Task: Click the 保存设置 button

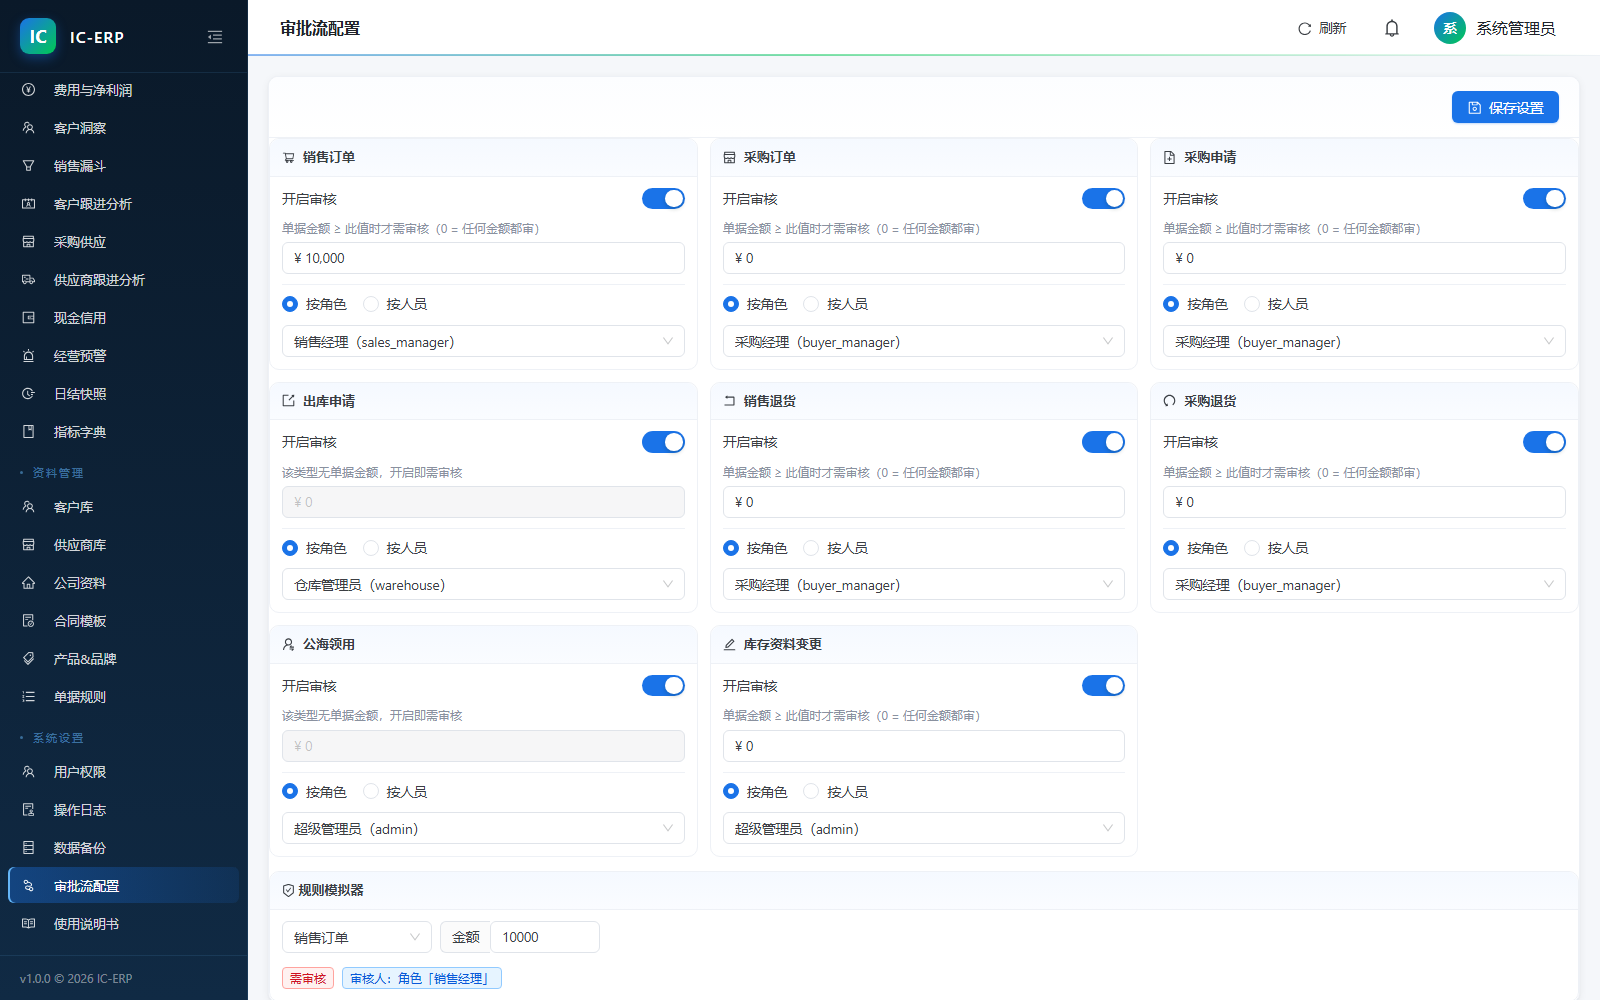Action: (x=1505, y=107)
